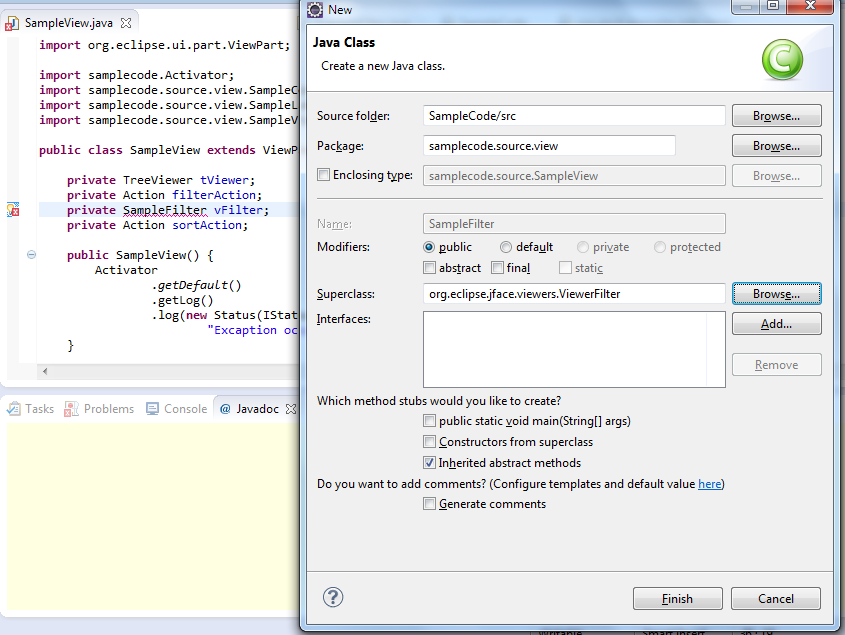The width and height of the screenshot is (845, 635).
Task: Open the comment templates via the here link
Action: (709, 483)
